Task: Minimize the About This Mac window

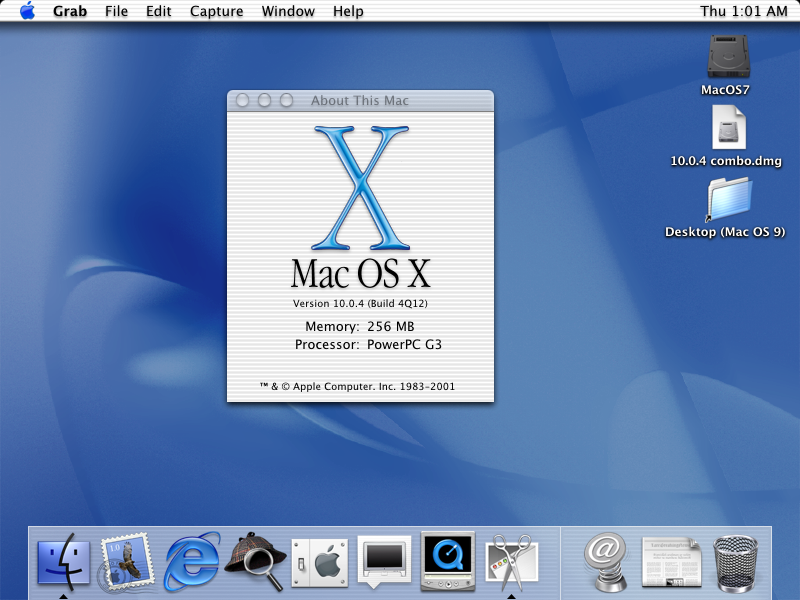Action: (264, 101)
